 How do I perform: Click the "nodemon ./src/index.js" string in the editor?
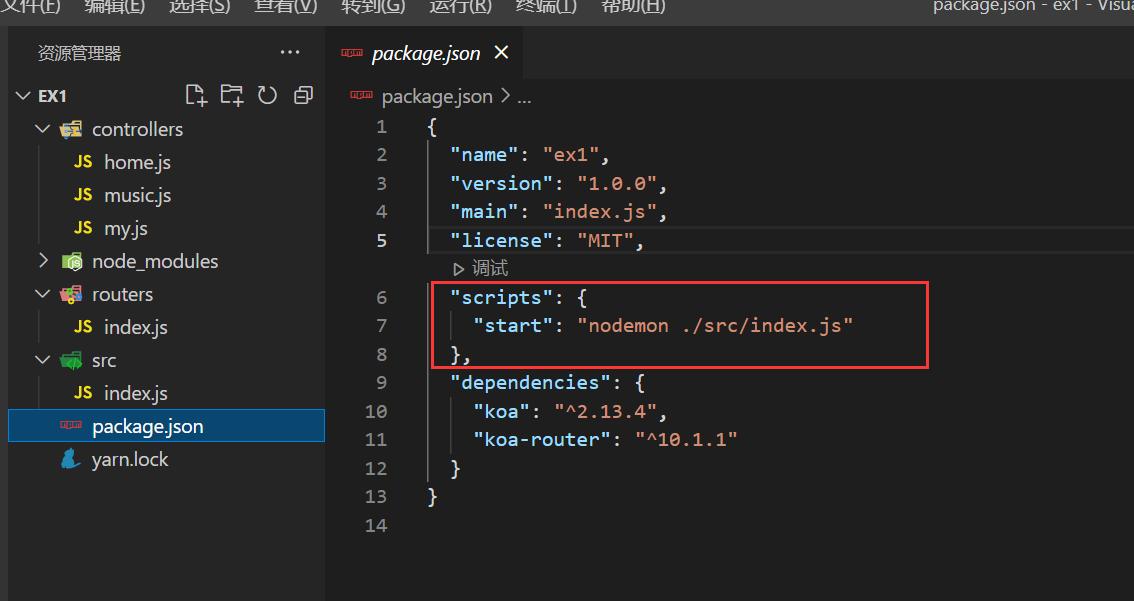pyautogui.click(x=715, y=325)
